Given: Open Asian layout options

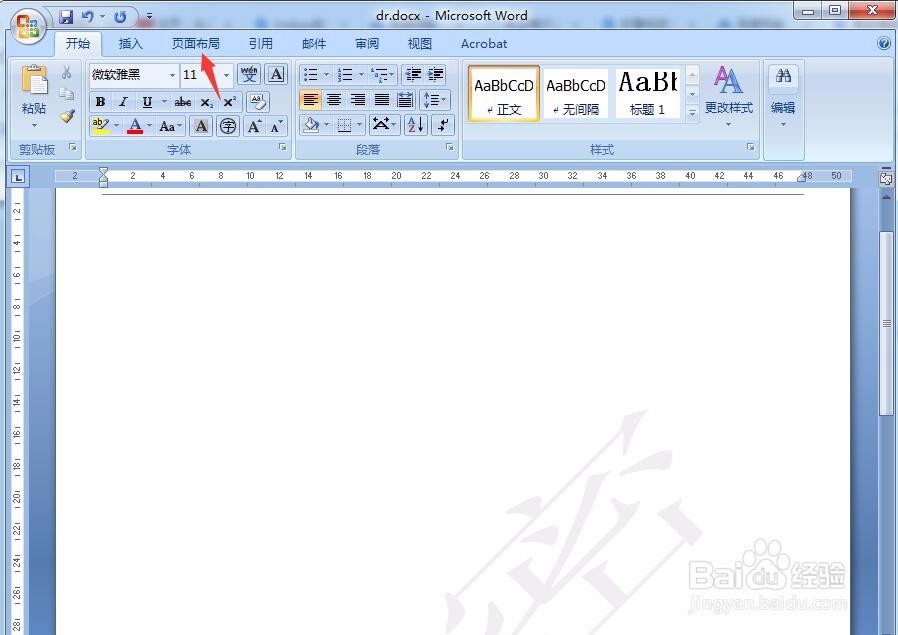Looking at the screenshot, I should [384, 125].
